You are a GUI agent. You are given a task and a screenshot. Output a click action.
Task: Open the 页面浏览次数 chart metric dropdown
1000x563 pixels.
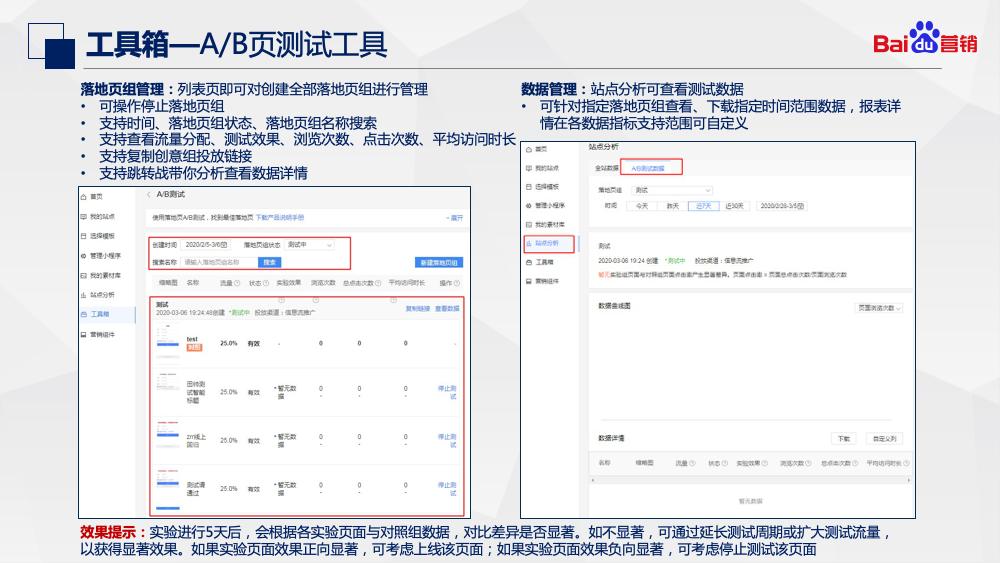[879, 308]
